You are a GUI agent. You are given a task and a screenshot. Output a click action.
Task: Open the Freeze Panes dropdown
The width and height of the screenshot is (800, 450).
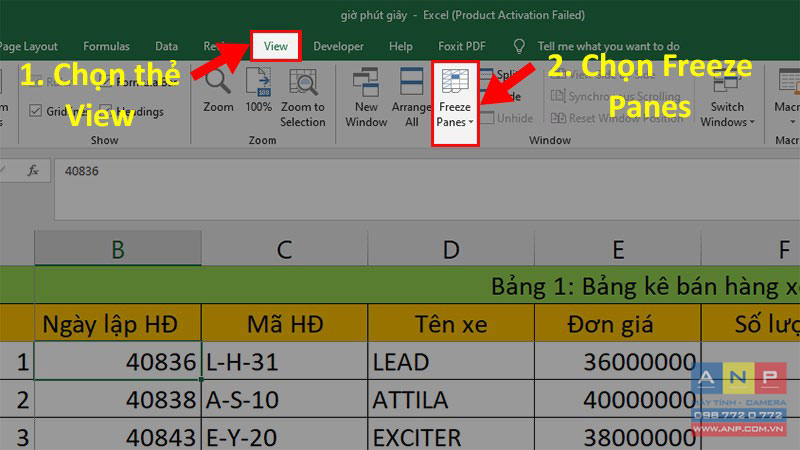[x=455, y=103]
